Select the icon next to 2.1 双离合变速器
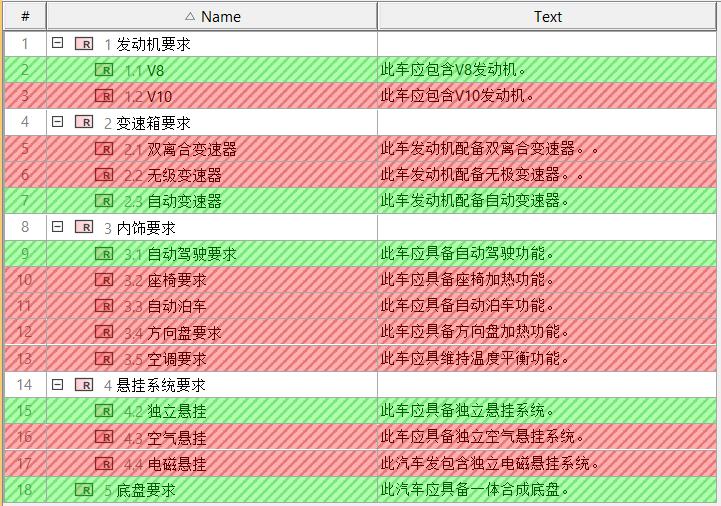 [x=104, y=149]
